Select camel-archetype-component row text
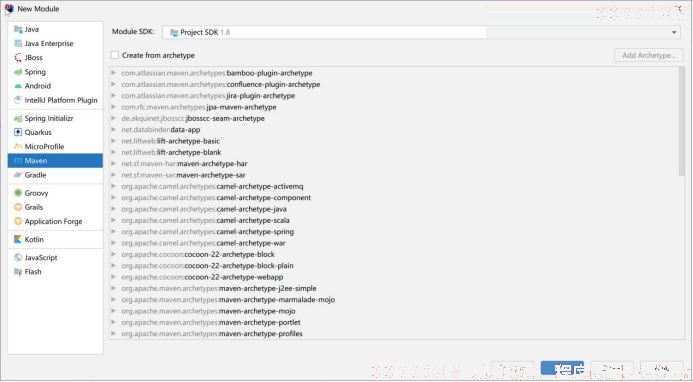Viewport: 693px width, 382px height. click(216, 198)
